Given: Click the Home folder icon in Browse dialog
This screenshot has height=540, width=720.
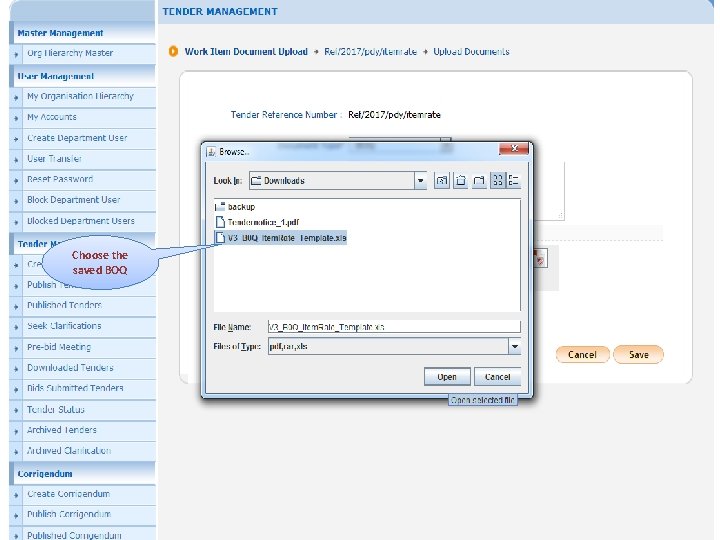Looking at the screenshot, I should click(x=461, y=180).
